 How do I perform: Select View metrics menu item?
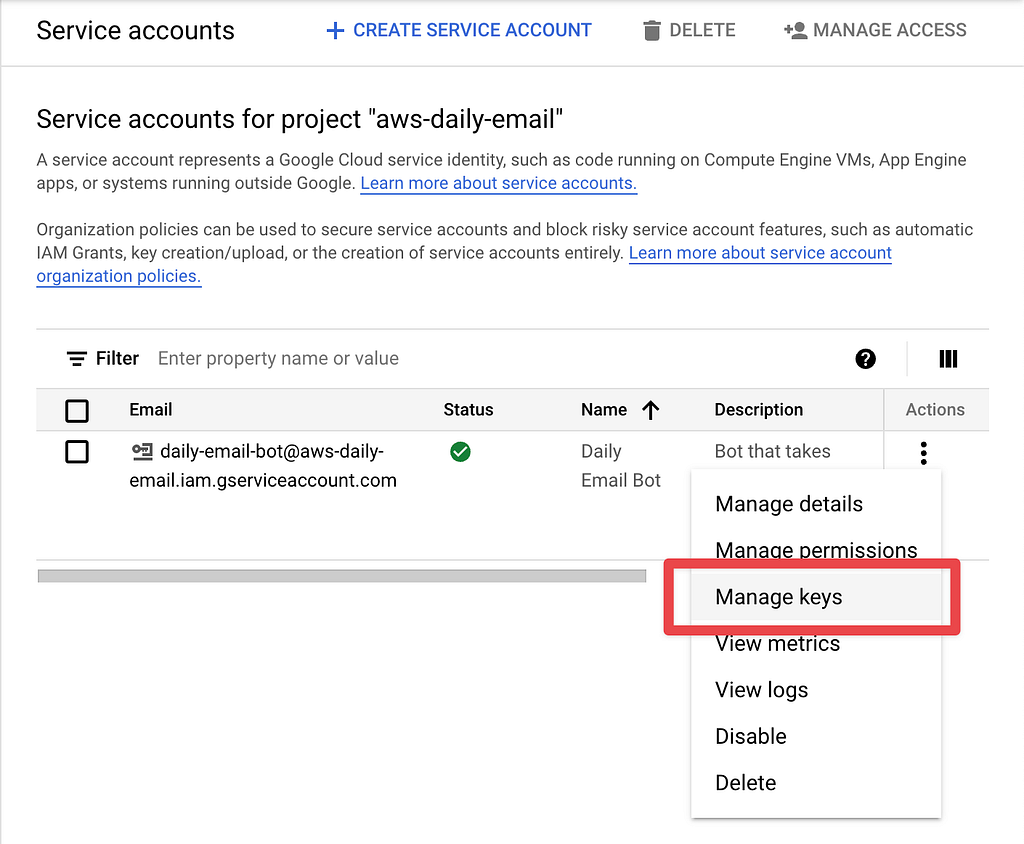(816, 643)
